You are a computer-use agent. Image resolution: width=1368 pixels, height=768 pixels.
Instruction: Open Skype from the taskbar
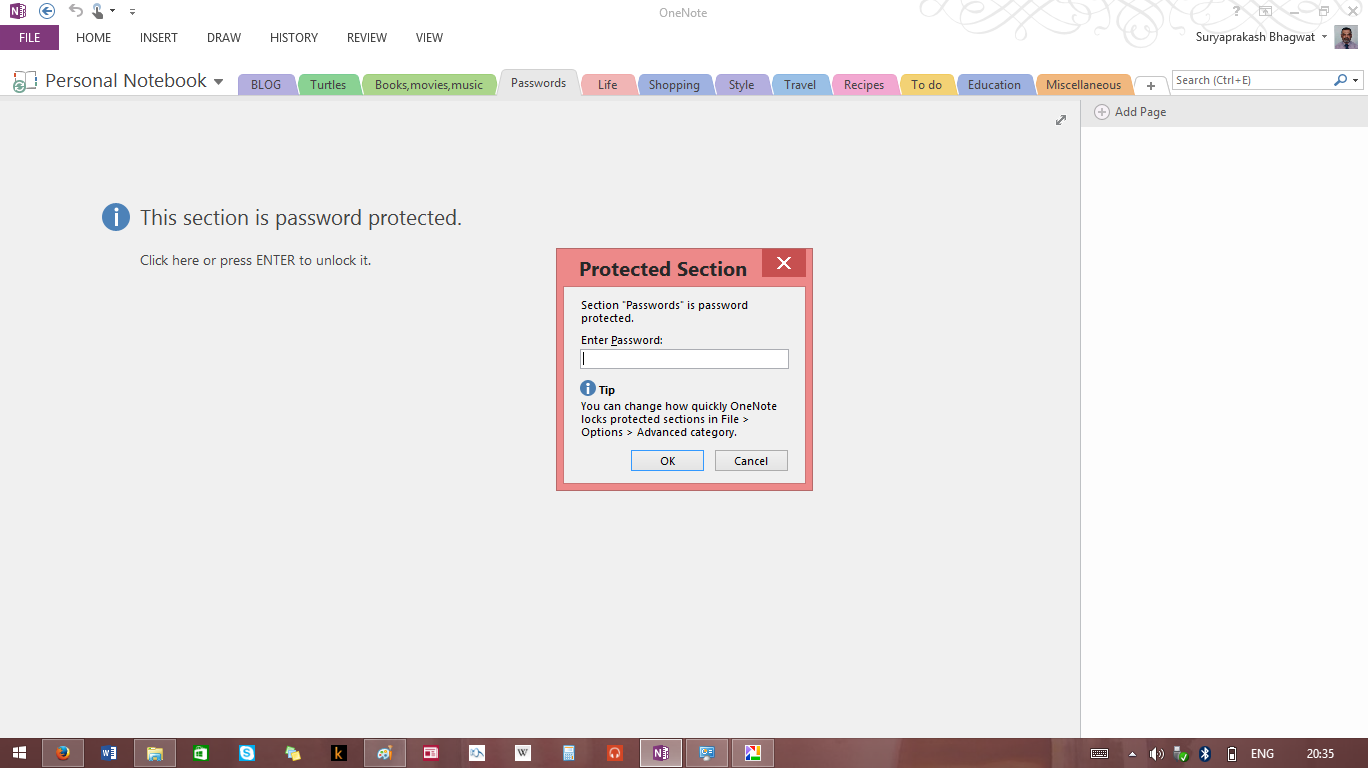pos(247,753)
